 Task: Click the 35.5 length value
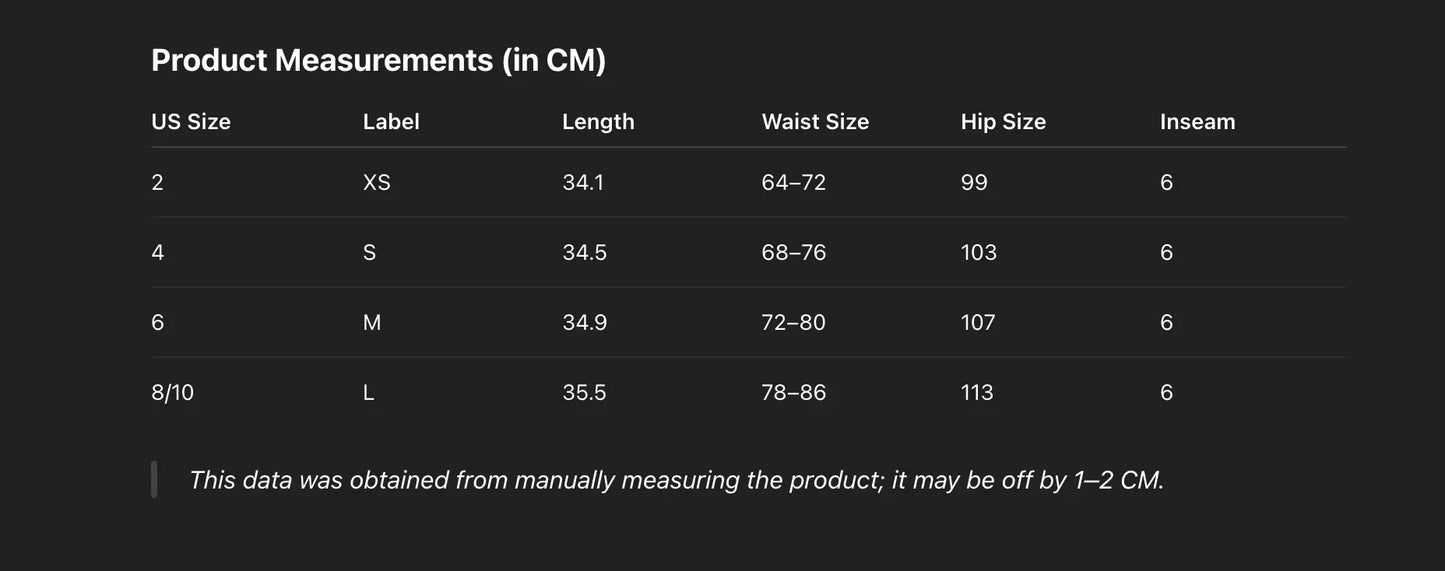(x=584, y=392)
